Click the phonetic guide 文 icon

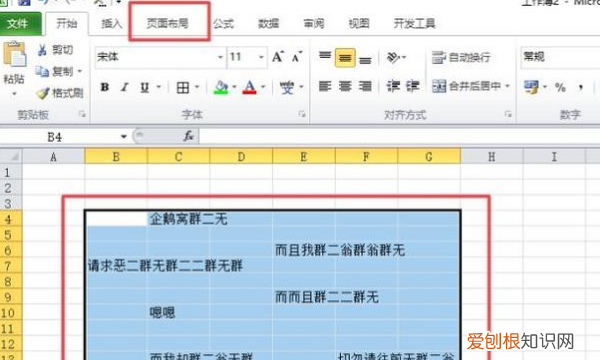(x=287, y=88)
